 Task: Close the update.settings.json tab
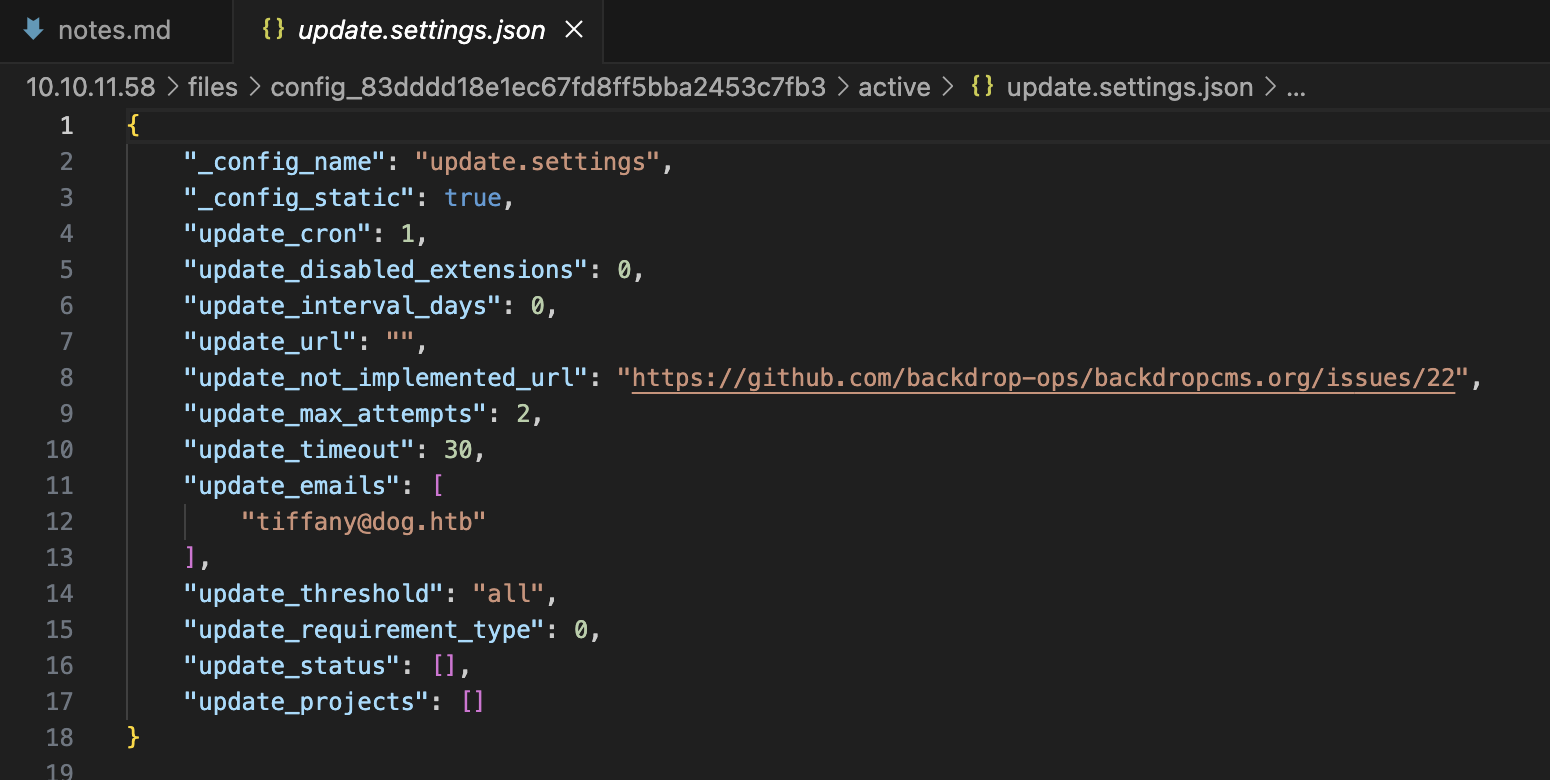click(573, 29)
